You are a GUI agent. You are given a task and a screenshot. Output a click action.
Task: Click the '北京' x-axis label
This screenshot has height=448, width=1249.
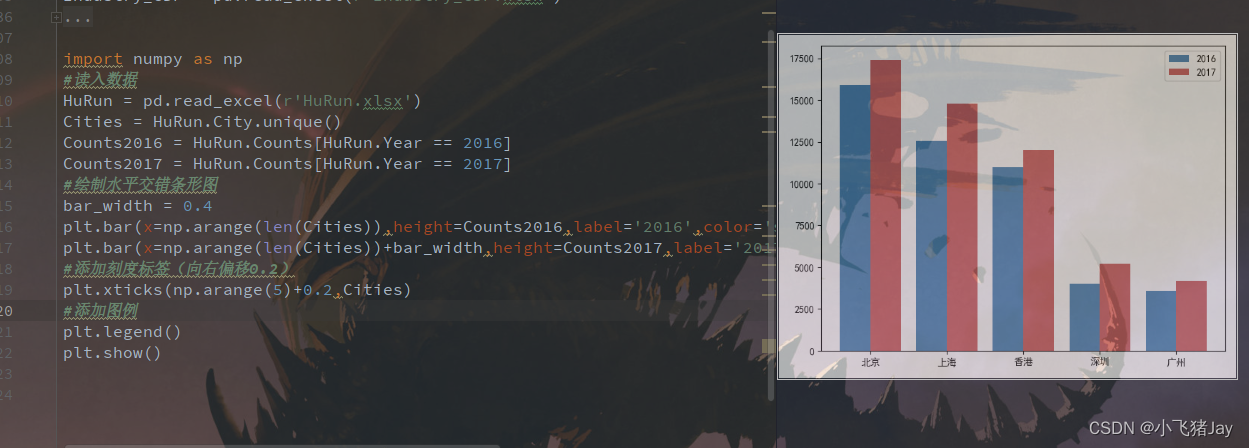click(870, 362)
